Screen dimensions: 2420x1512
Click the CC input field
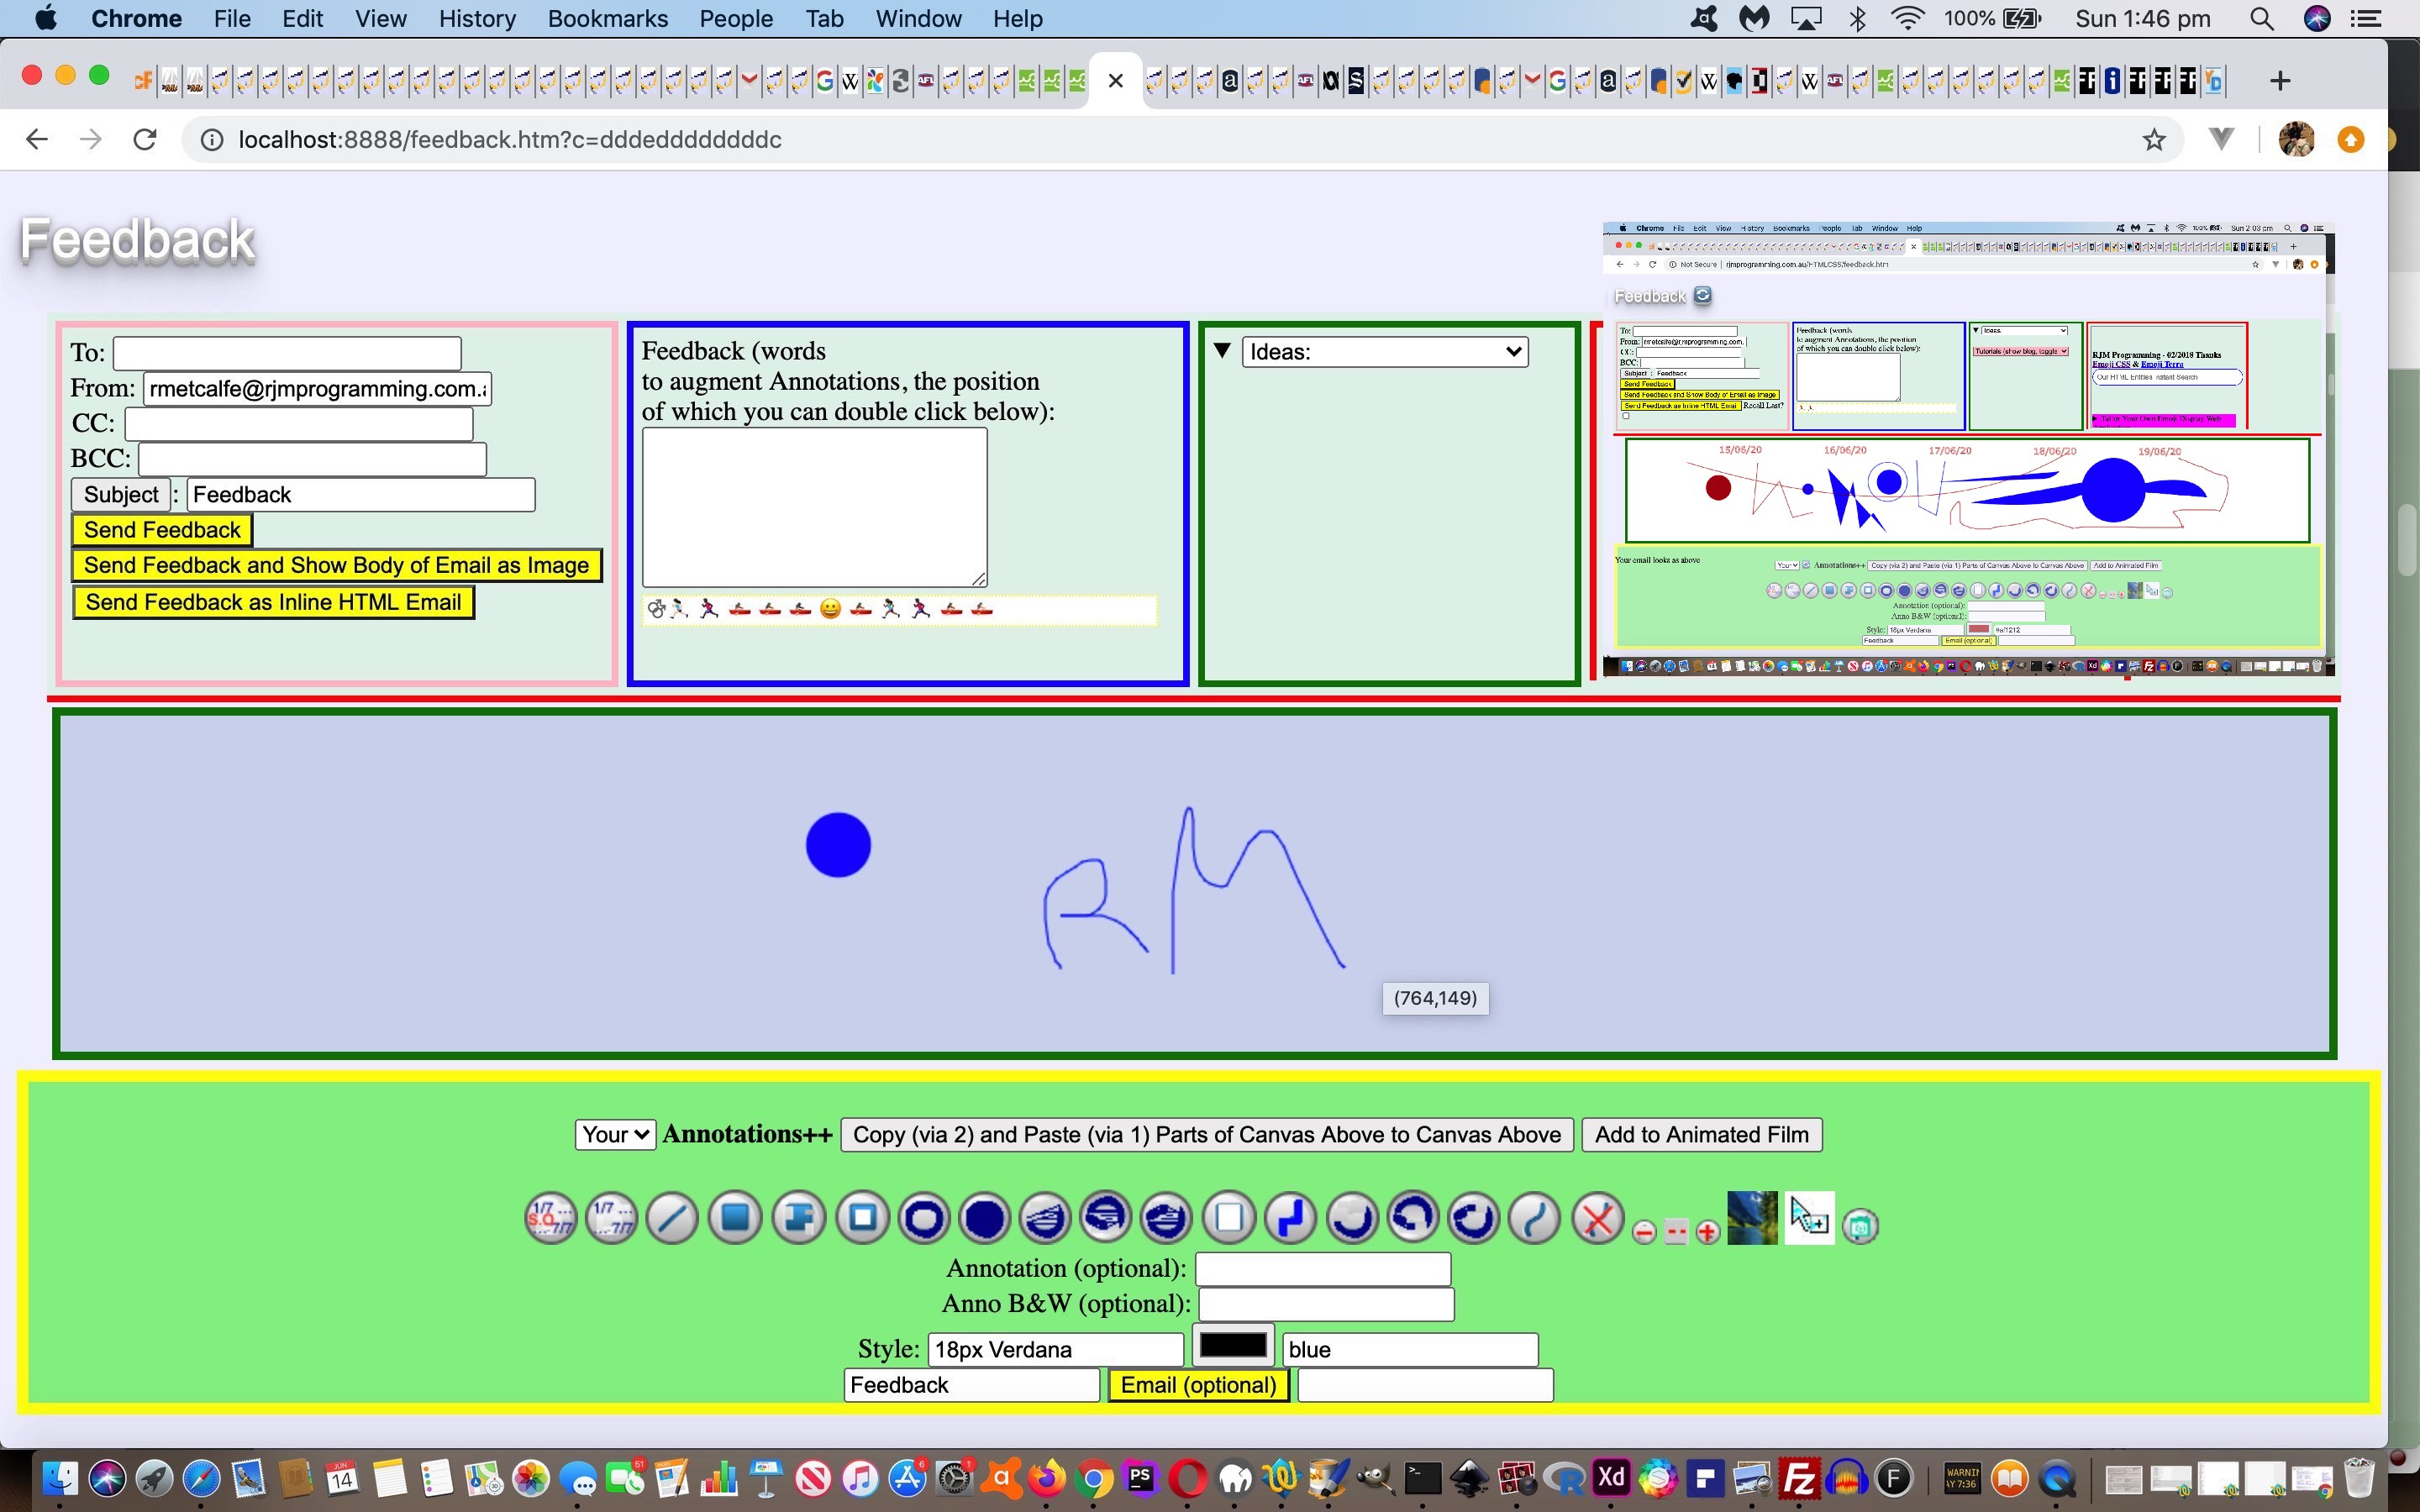(298, 424)
